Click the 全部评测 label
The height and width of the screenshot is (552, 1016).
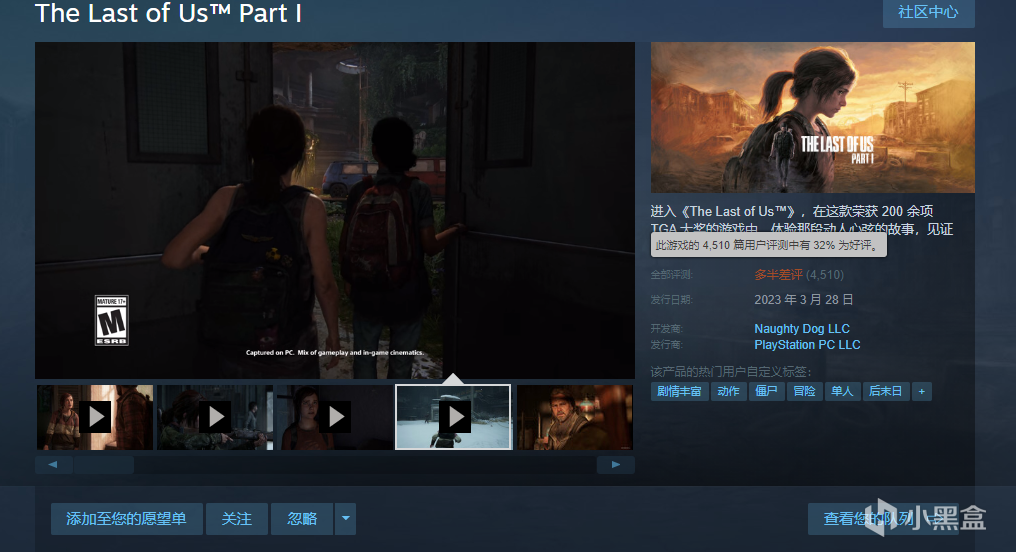click(671, 275)
